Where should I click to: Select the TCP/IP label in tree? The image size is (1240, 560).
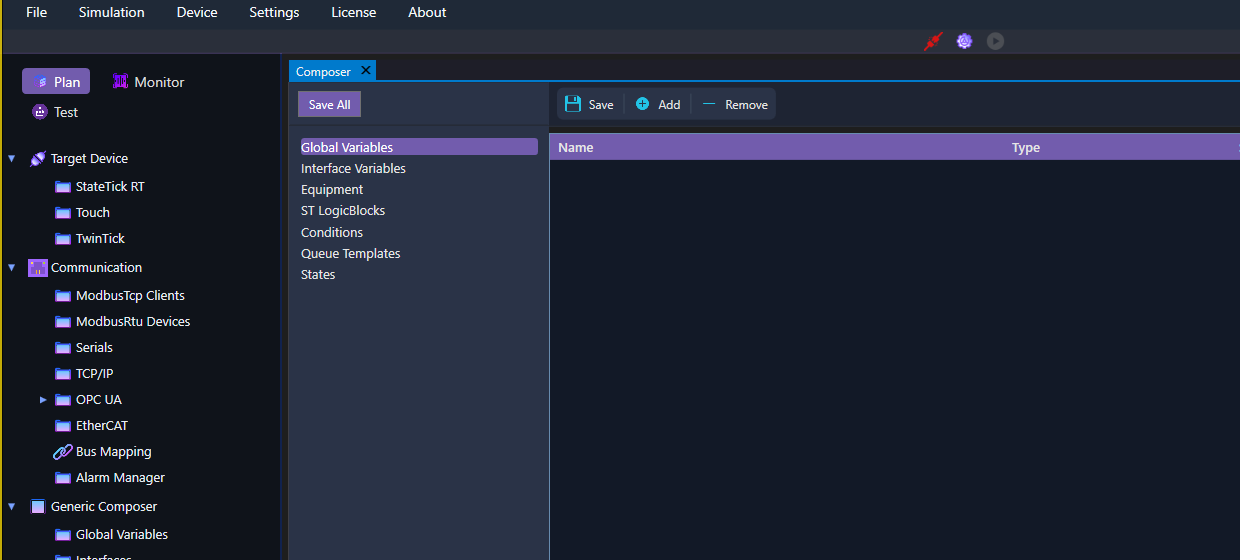coord(95,373)
